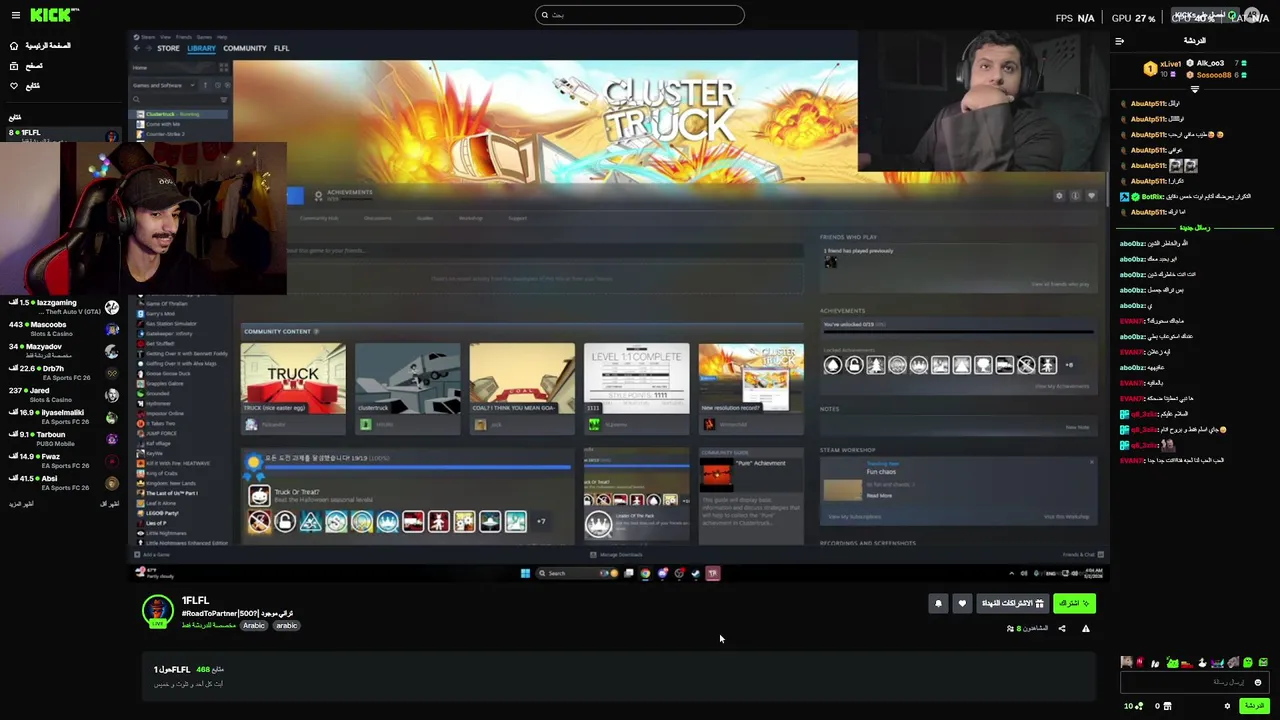Image resolution: width=1280 pixels, height=720 pixels.
Task: Collapse sidebar with Show Less link
Action: point(109,504)
